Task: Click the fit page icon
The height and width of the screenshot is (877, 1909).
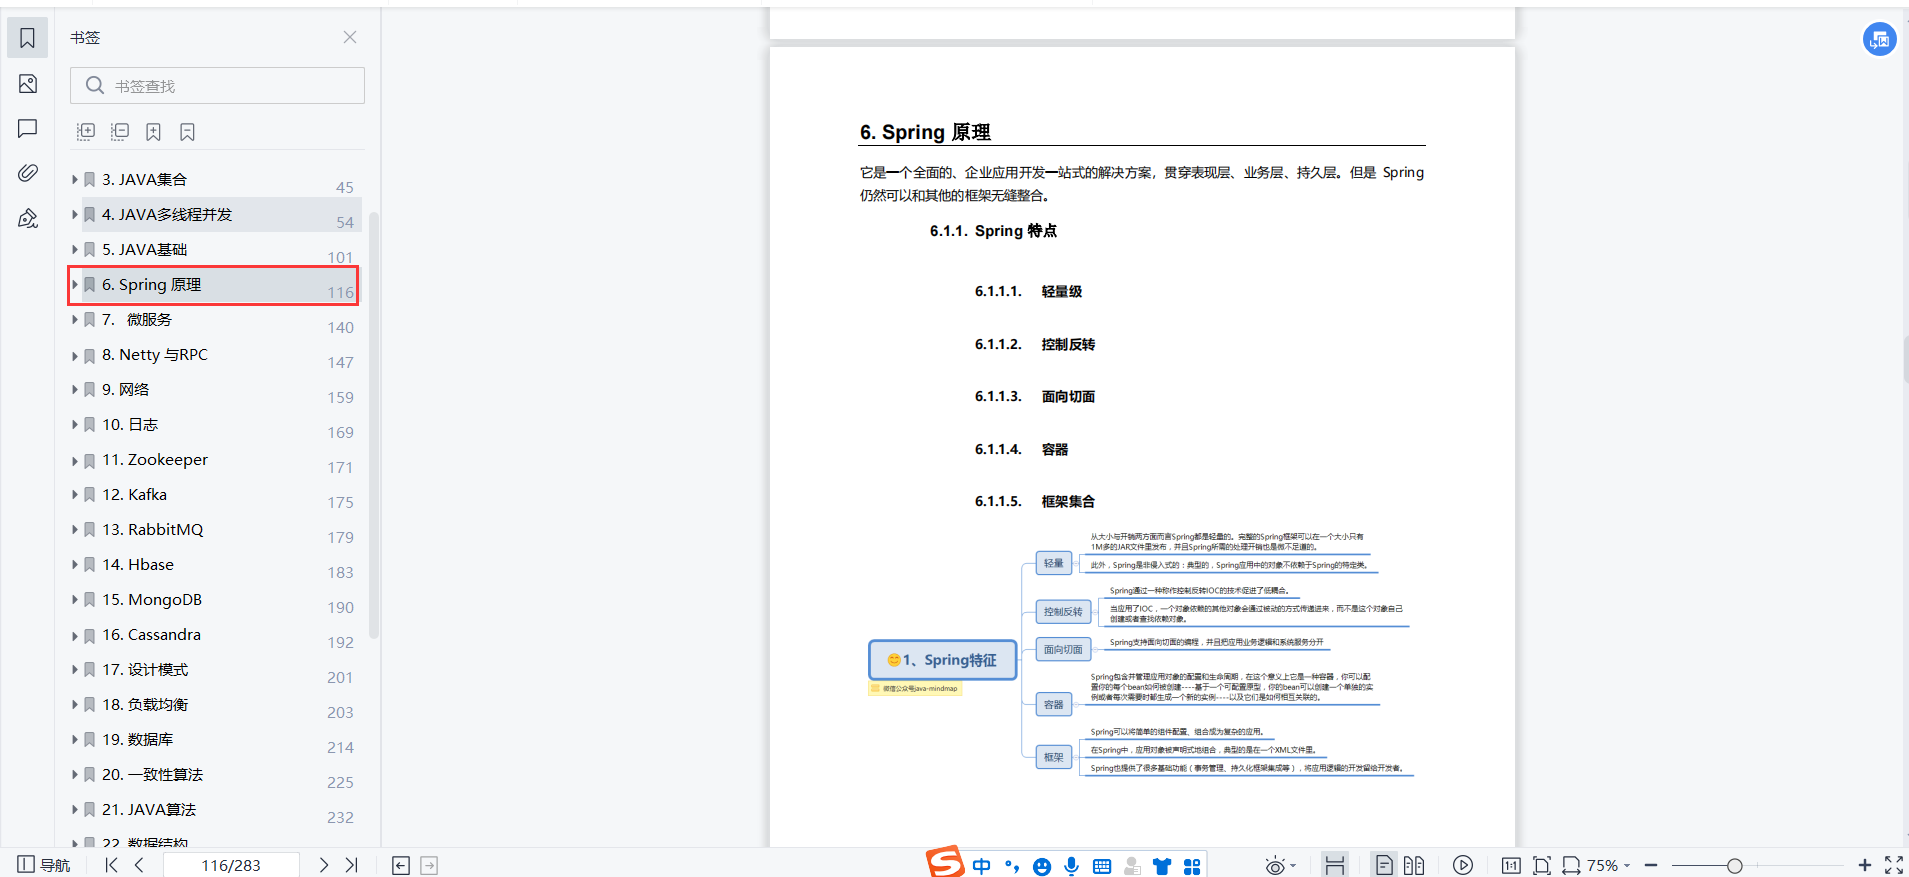Action: [x=1542, y=866]
